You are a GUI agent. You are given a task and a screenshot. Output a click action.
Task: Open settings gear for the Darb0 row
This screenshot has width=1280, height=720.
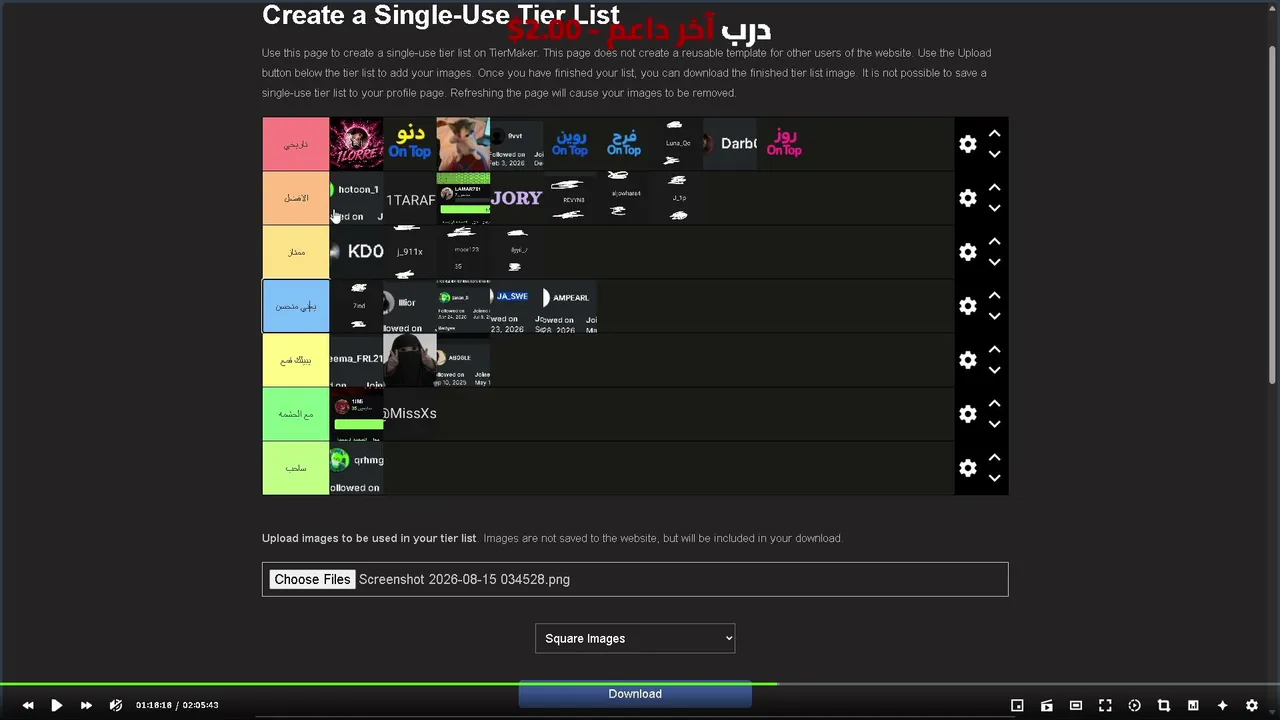click(968, 144)
